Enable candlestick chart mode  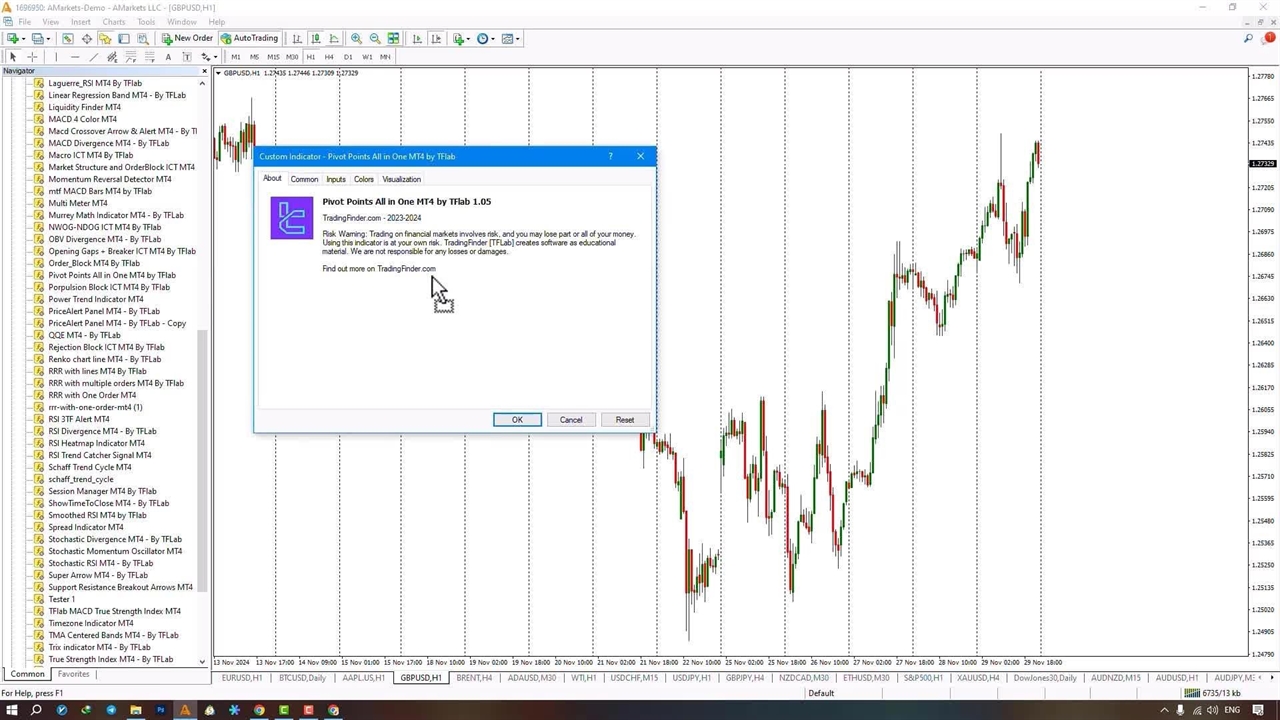point(315,38)
